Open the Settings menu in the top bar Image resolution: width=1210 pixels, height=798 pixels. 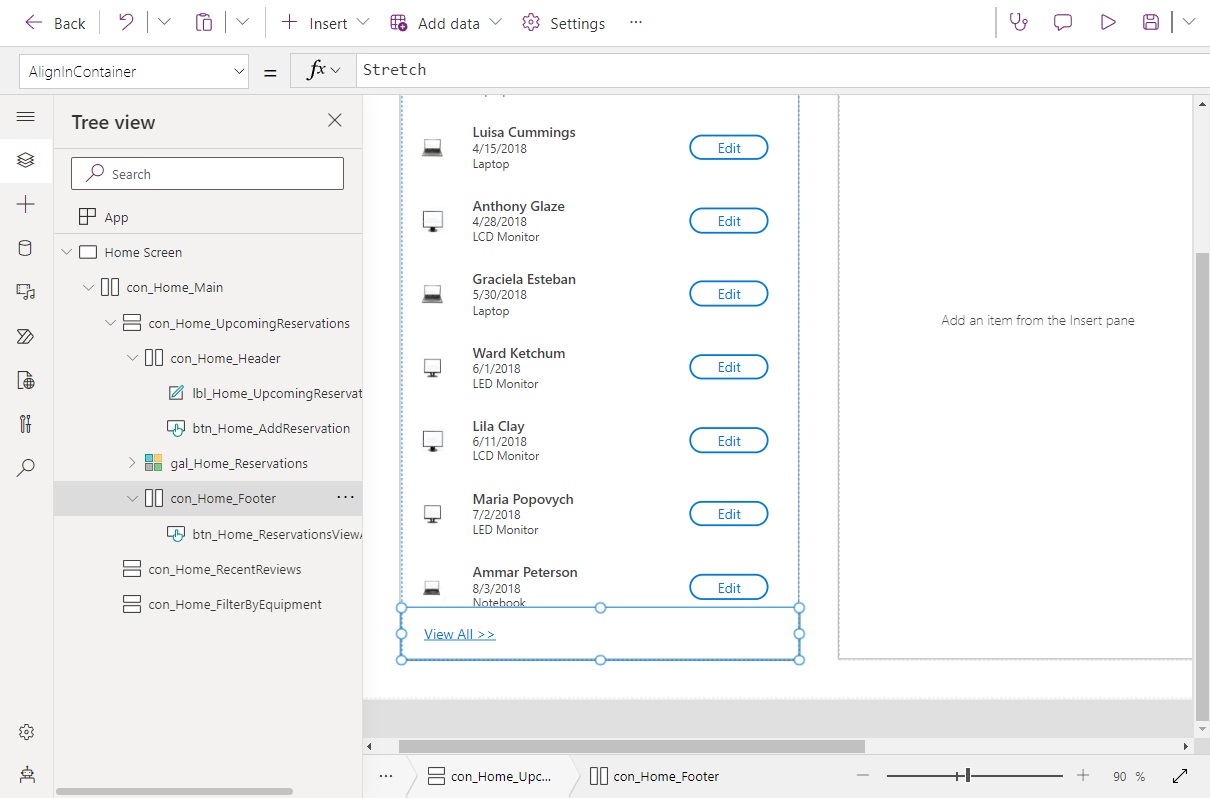(x=563, y=22)
